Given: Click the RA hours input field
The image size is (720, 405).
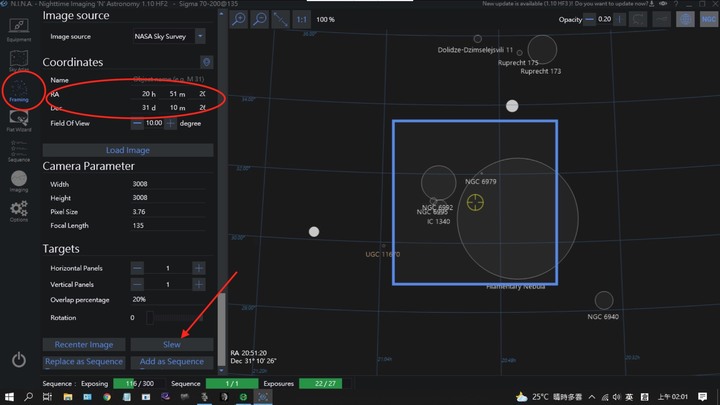Looking at the screenshot, I should point(149,93).
